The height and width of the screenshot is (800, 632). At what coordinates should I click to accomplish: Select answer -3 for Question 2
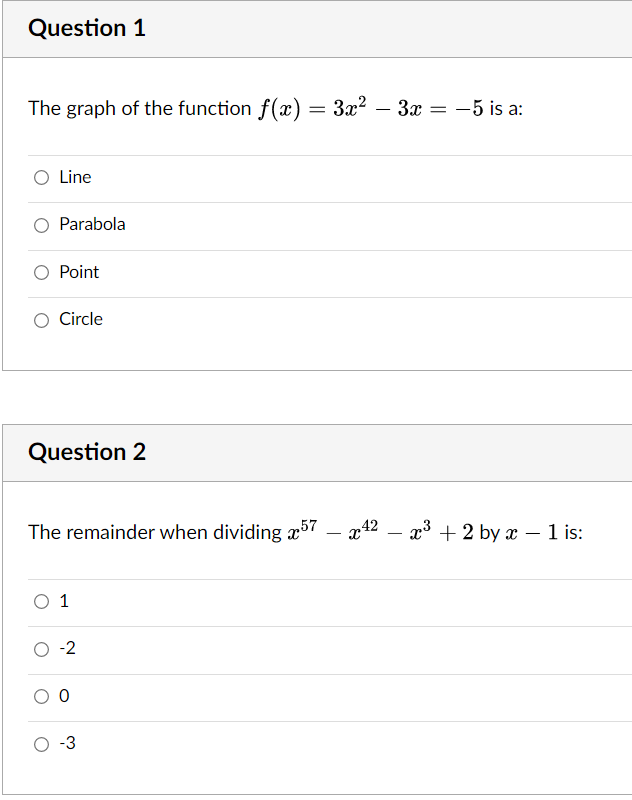(x=41, y=743)
